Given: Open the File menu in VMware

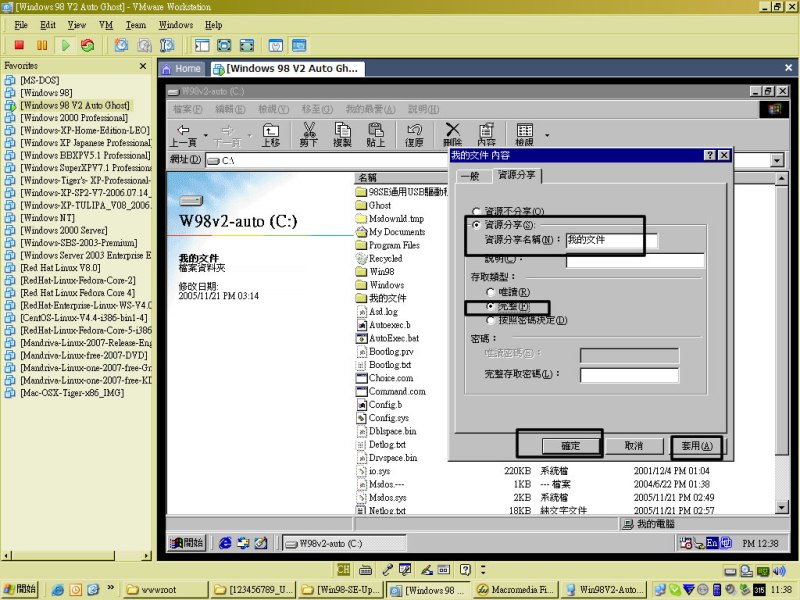Looking at the screenshot, I should click(x=21, y=25).
